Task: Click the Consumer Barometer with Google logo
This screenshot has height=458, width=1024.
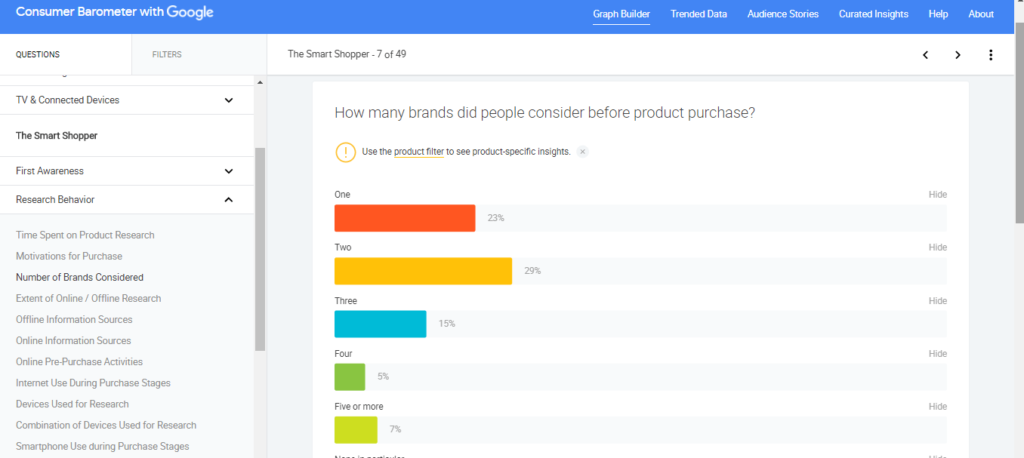Action: coord(114,13)
